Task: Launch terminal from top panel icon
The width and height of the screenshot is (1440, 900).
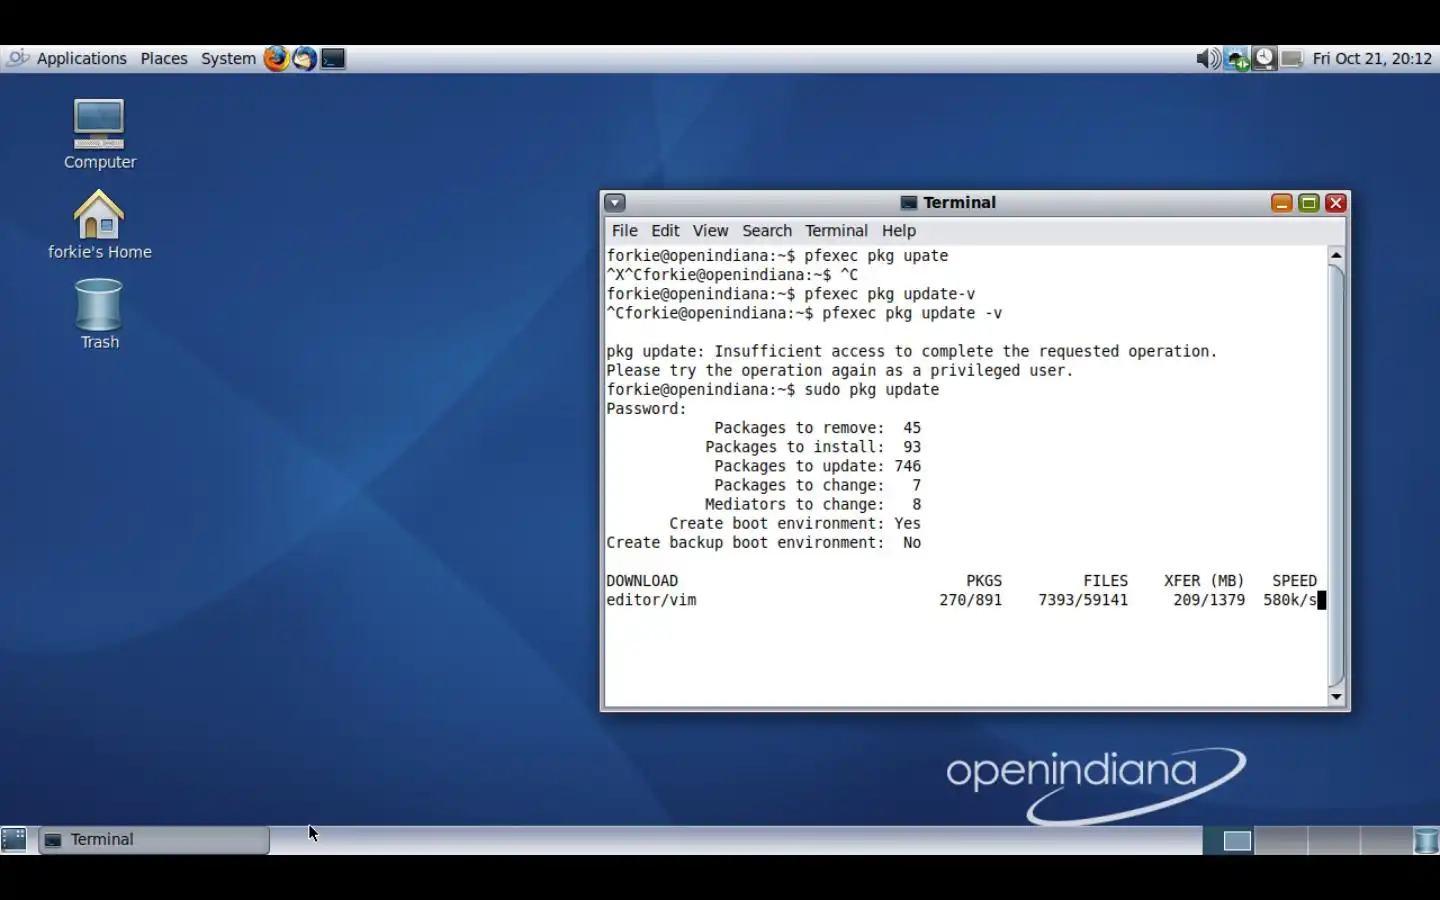Action: (333, 58)
